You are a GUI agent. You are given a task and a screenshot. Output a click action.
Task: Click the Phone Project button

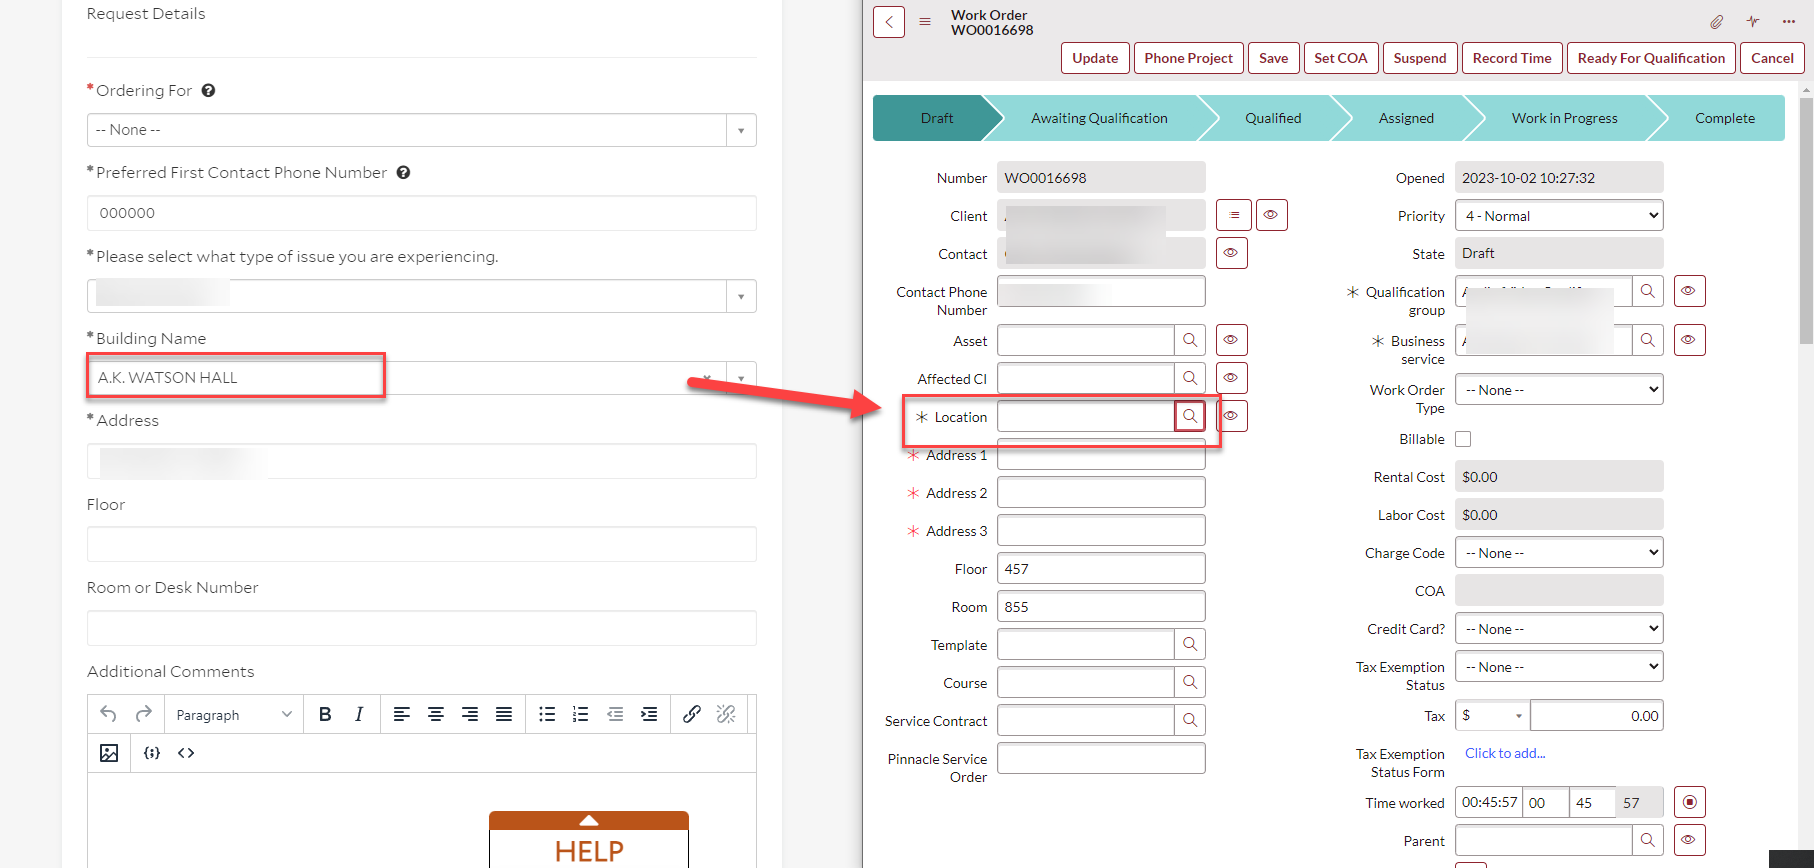(1188, 58)
